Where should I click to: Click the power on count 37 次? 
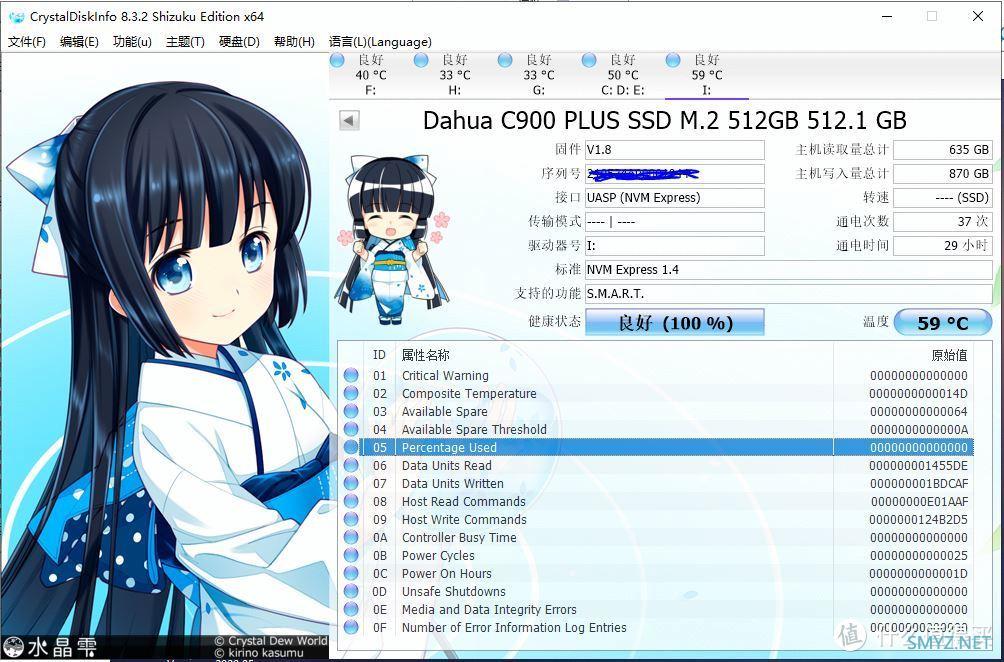pyautogui.click(x=943, y=222)
